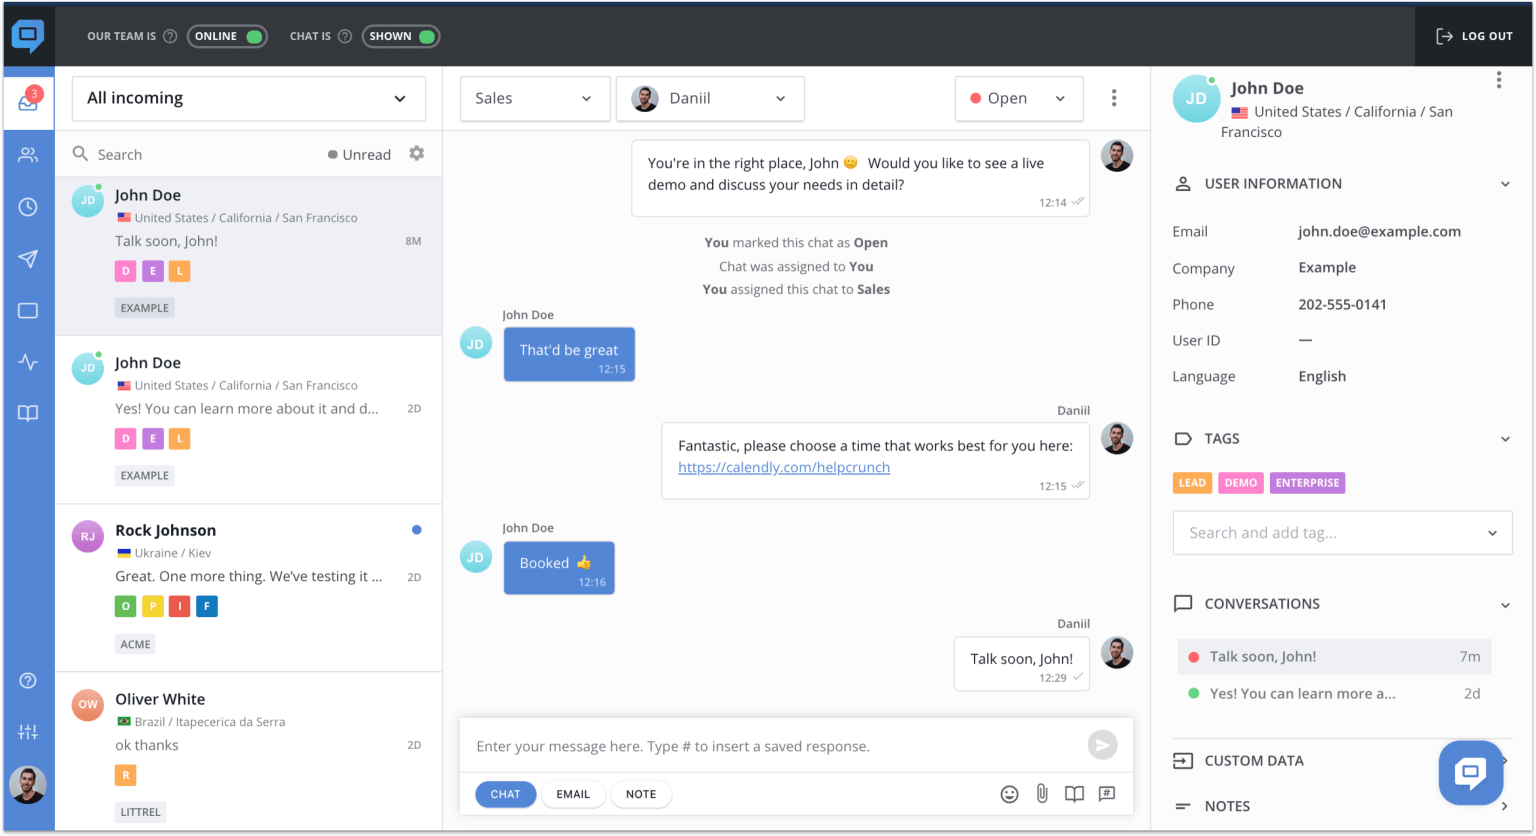The height and width of the screenshot is (836, 1536).
Task: Open the Knowledge Base book icon in sidebar
Action: tap(28, 413)
